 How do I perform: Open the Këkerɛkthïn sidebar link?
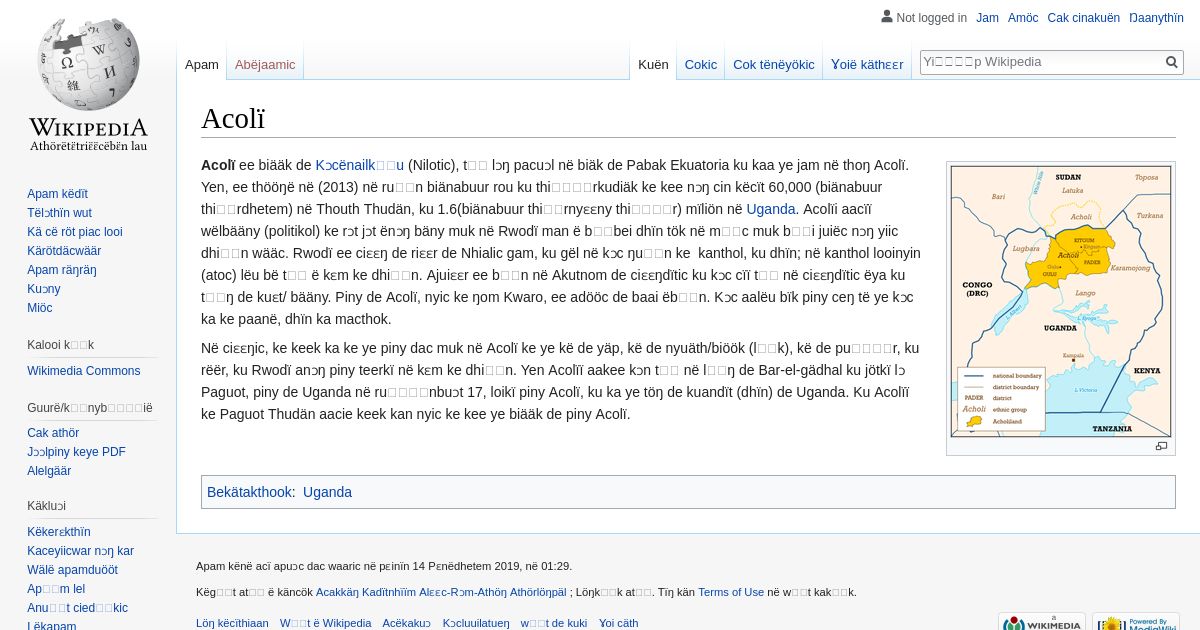click(x=59, y=532)
